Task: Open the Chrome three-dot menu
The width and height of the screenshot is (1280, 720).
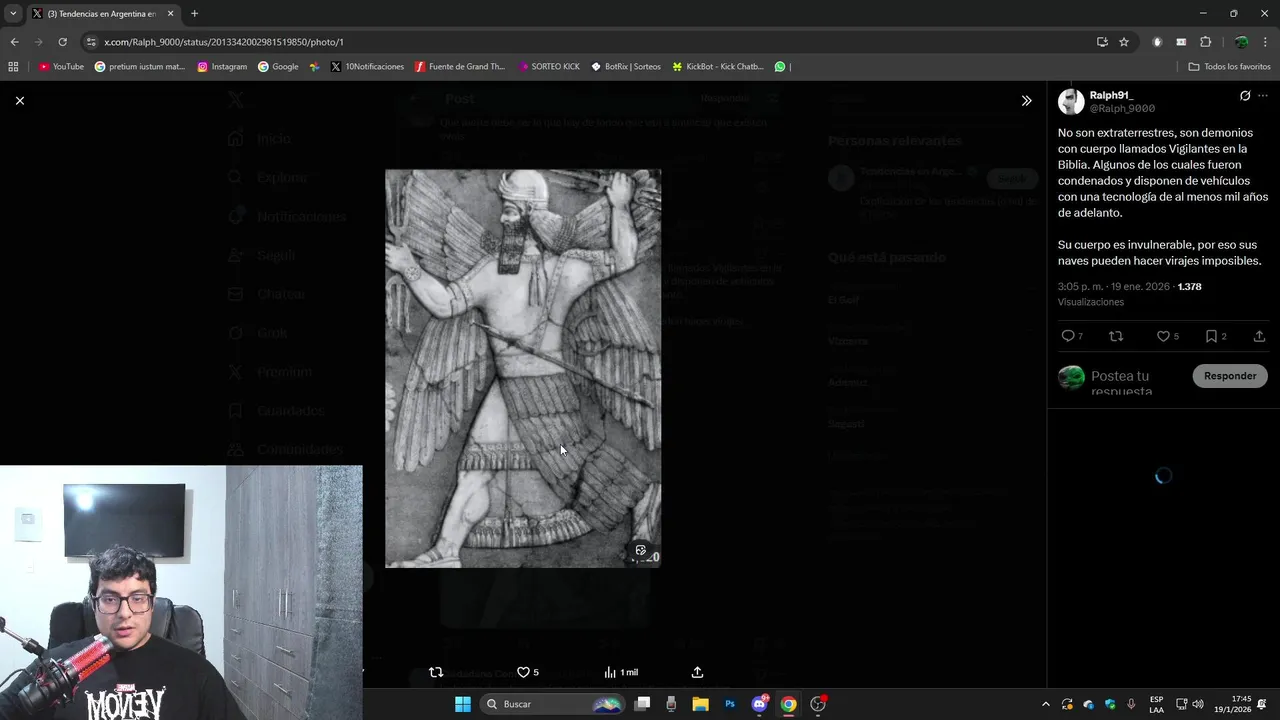Action: pyautogui.click(x=1266, y=42)
